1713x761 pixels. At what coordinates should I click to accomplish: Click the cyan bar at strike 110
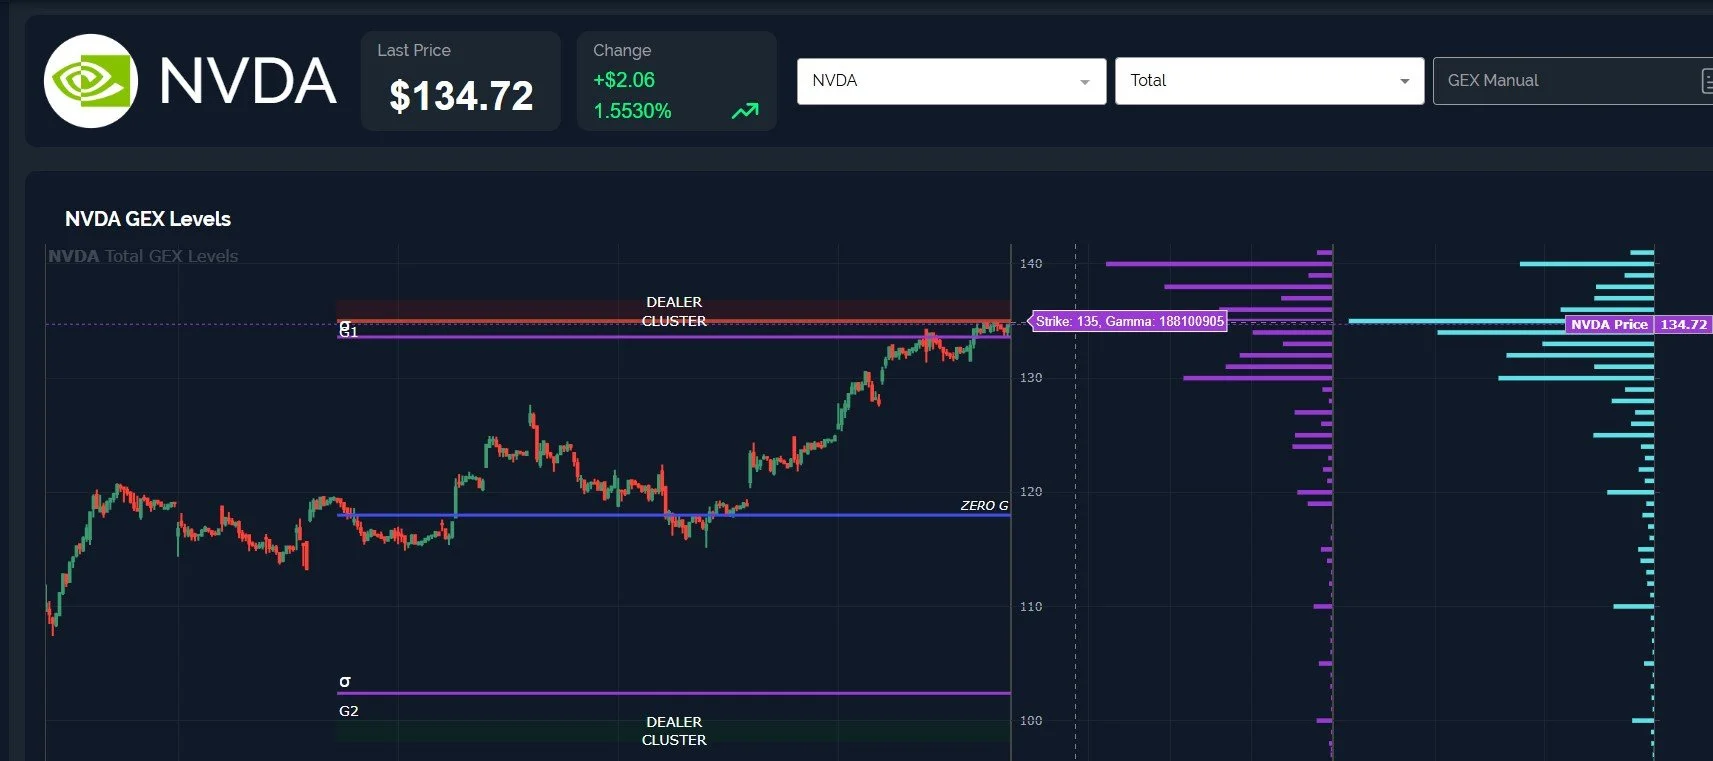coord(1633,606)
